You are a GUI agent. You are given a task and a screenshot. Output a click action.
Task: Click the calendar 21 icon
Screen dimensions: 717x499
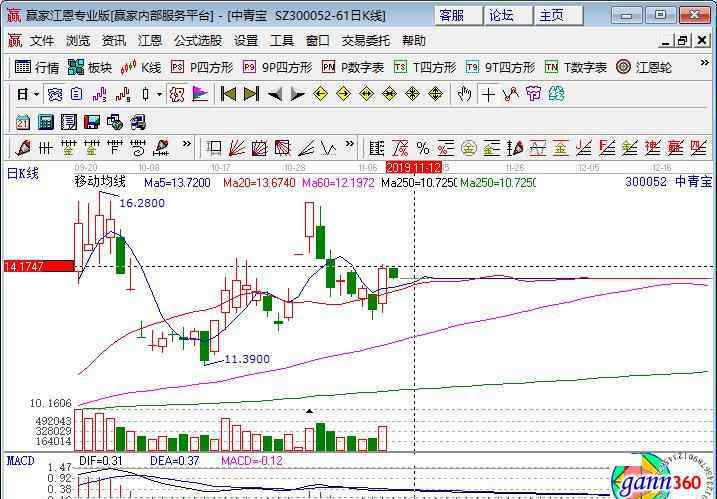[x=22, y=122]
